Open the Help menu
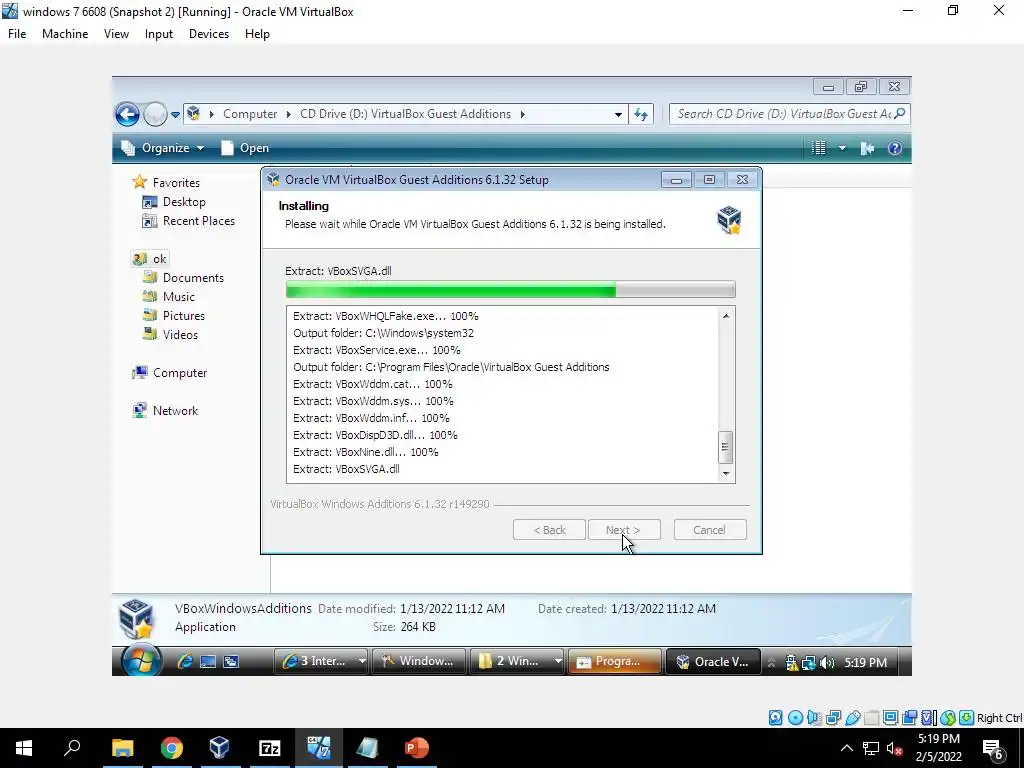Image resolution: width=1024 pixels, height=768 pixels. tap(257, 34)
